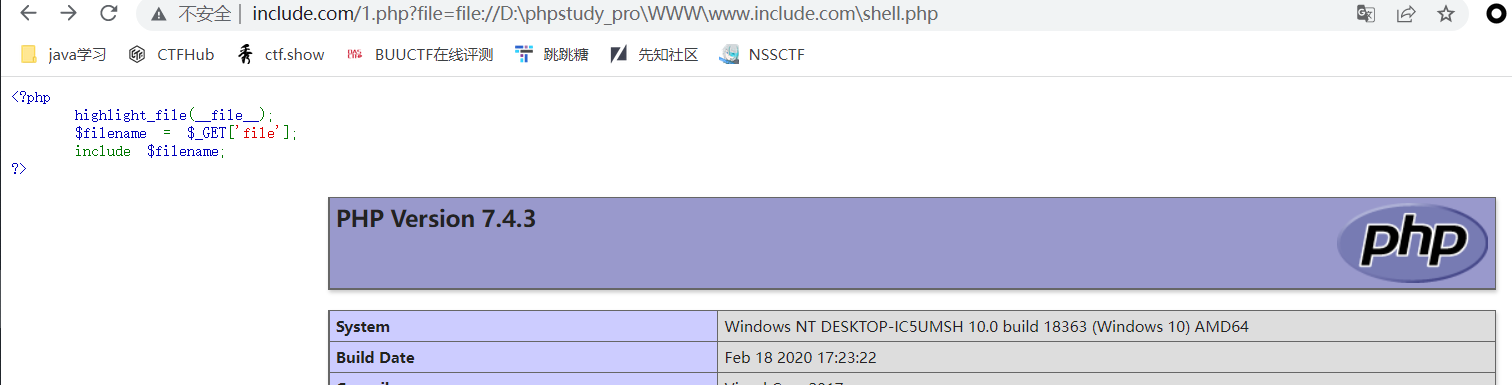Open the 先知社区 bookmark
The image size is (1512, 385).
[654, 55]
